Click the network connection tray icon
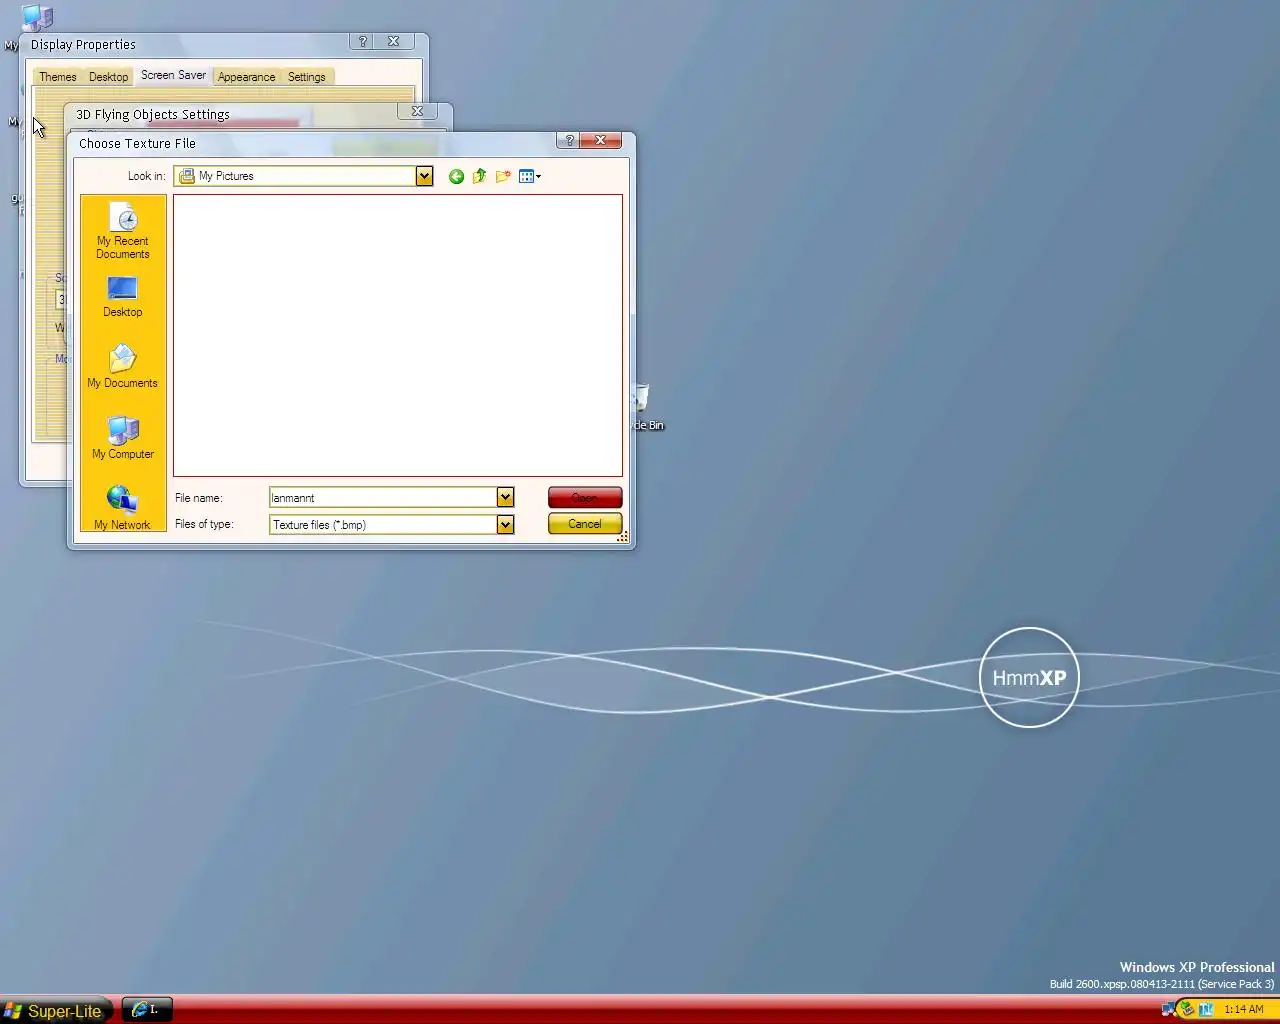The width and height of the screenshot is (1280, 1024). pyautogui.click(x=1168, y=1009)
